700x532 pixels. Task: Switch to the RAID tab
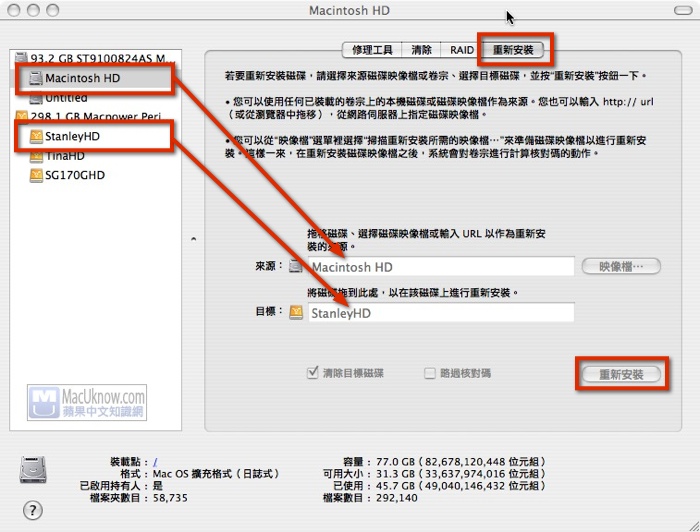[462, 50]
